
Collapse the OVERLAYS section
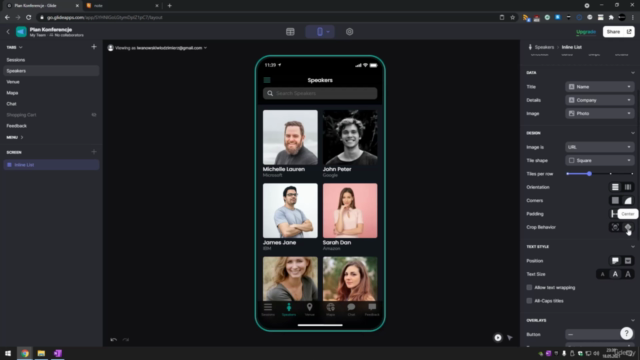click(x=633, y=320)
